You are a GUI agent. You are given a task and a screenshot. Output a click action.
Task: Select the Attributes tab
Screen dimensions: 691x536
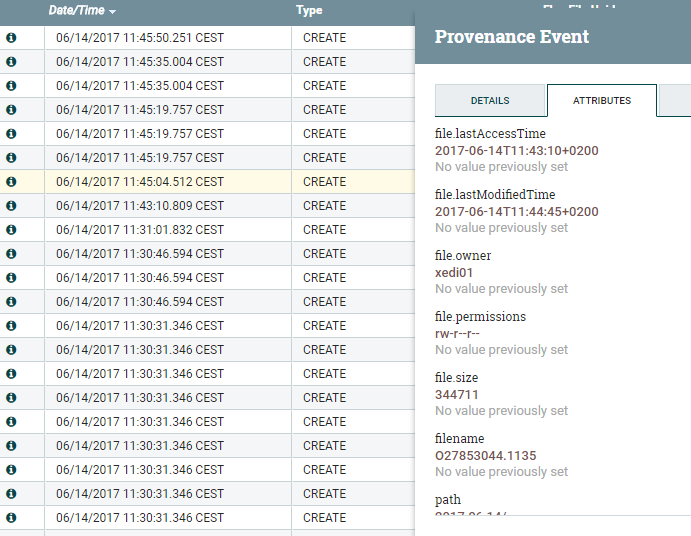click(602, 101)
